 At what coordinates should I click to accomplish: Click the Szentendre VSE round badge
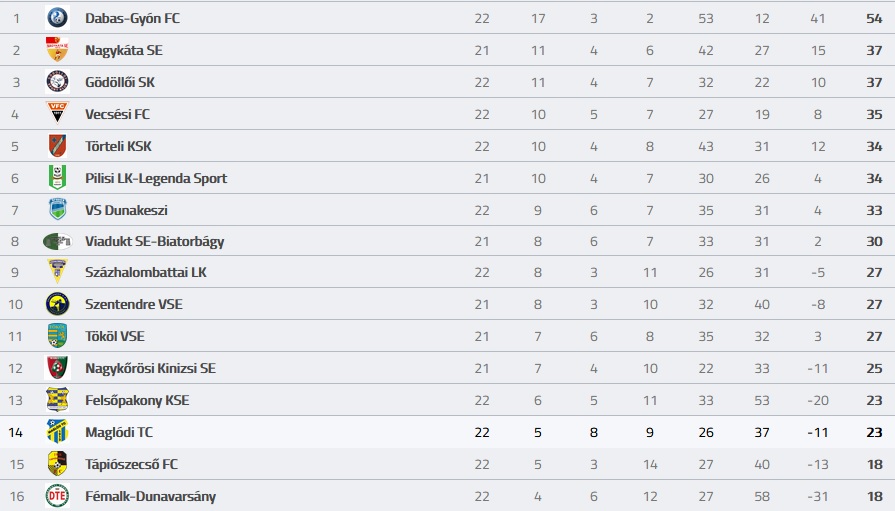point(57,304)
